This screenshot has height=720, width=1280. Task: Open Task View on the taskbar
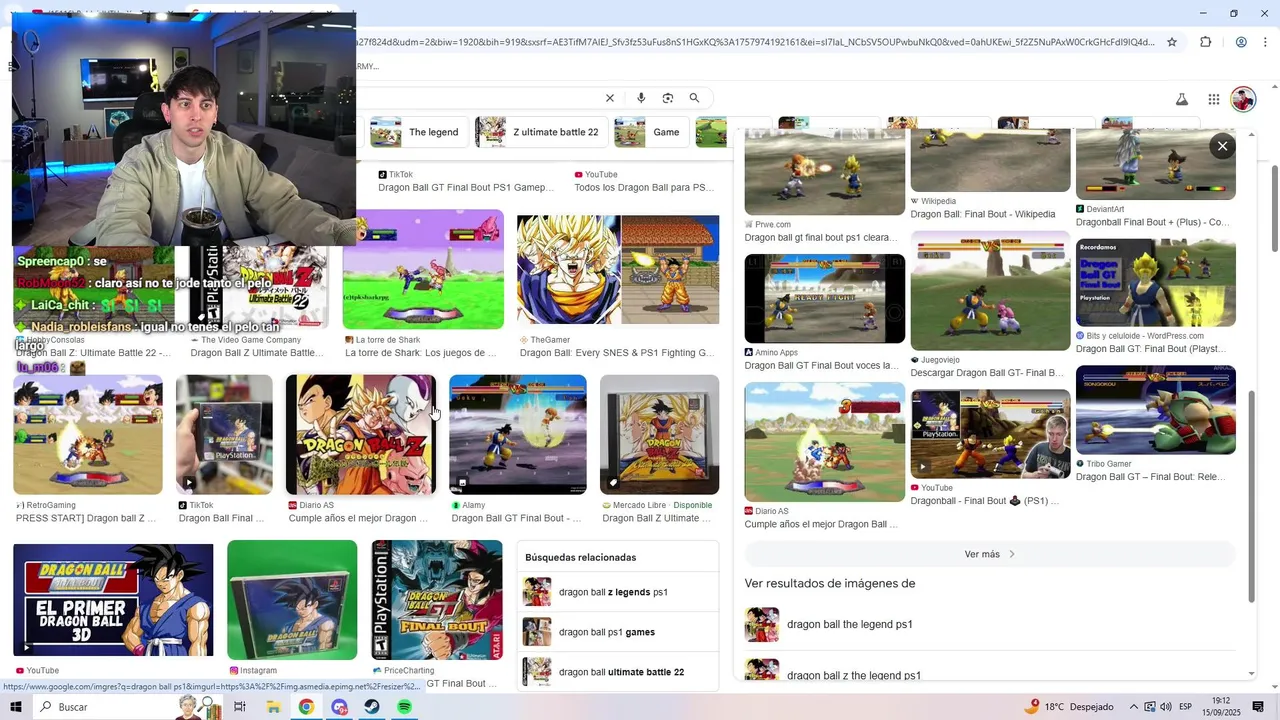pyautogui.click(x=240, y=707)
